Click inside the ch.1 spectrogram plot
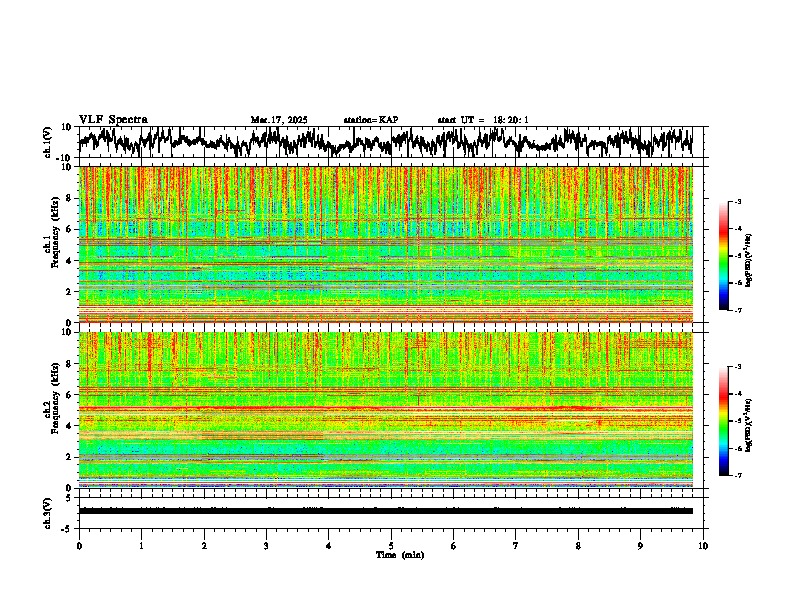 pos(385,244)
